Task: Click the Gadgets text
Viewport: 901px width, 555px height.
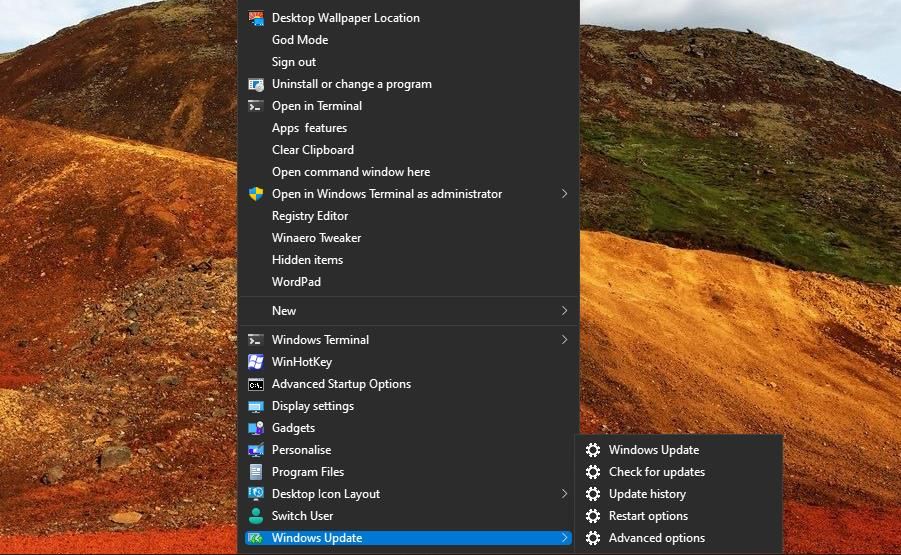Action: coord(293,428)
